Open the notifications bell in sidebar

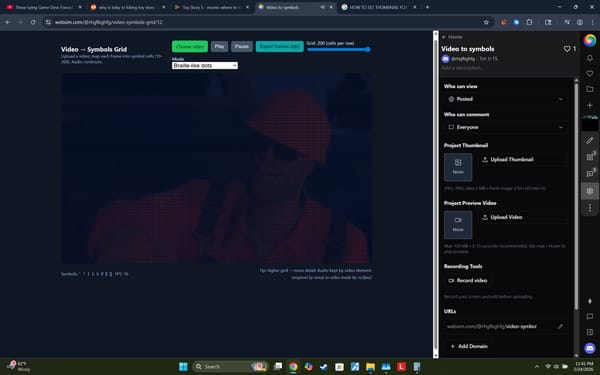[x=590, y=58]
